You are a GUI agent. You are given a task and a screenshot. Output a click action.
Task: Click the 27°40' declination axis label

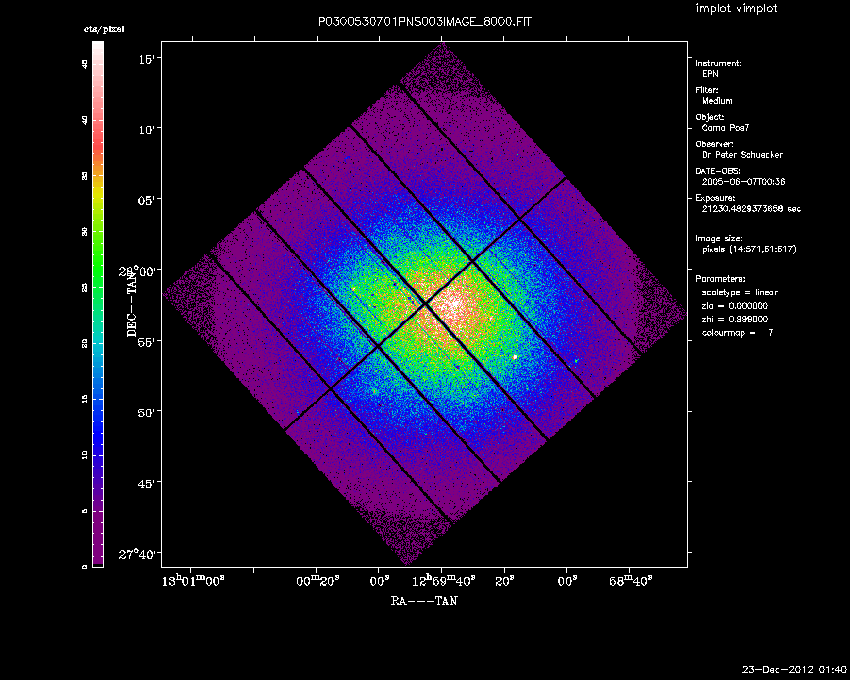[137, 554]
